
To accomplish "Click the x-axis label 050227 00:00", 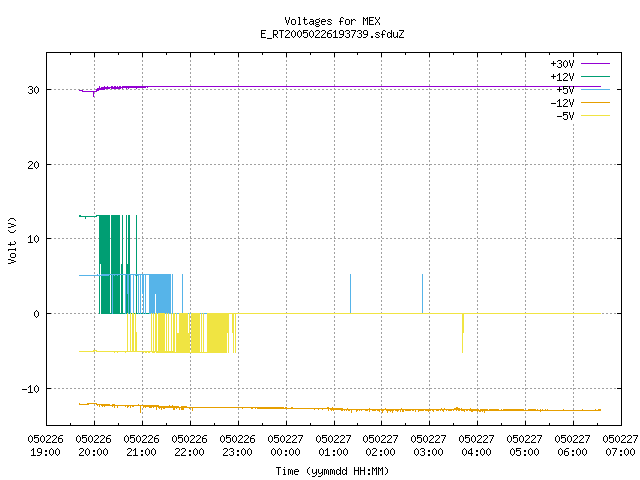I will tap(285, 446).
